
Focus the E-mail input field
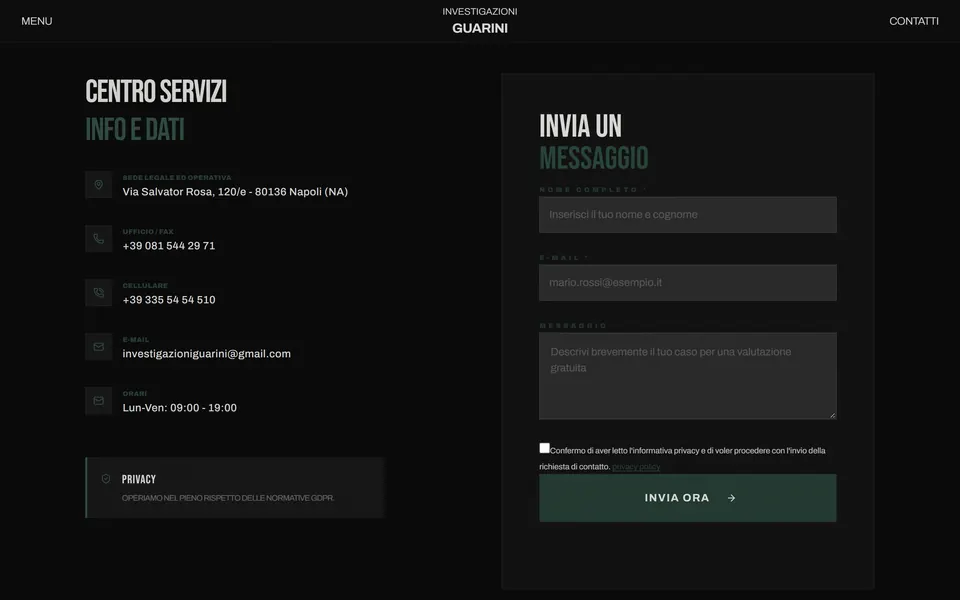[688, 282]
